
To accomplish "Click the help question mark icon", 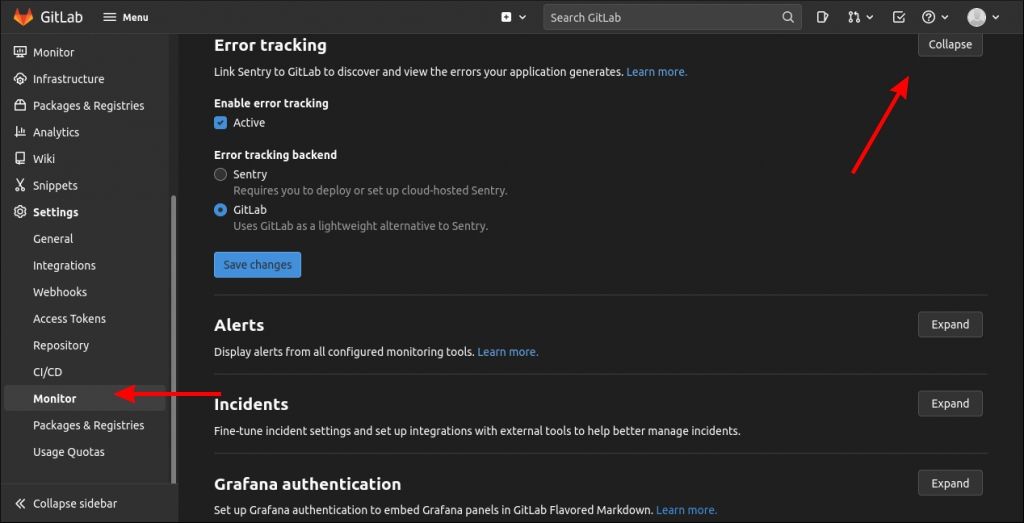I will click(x=929, y=18).
